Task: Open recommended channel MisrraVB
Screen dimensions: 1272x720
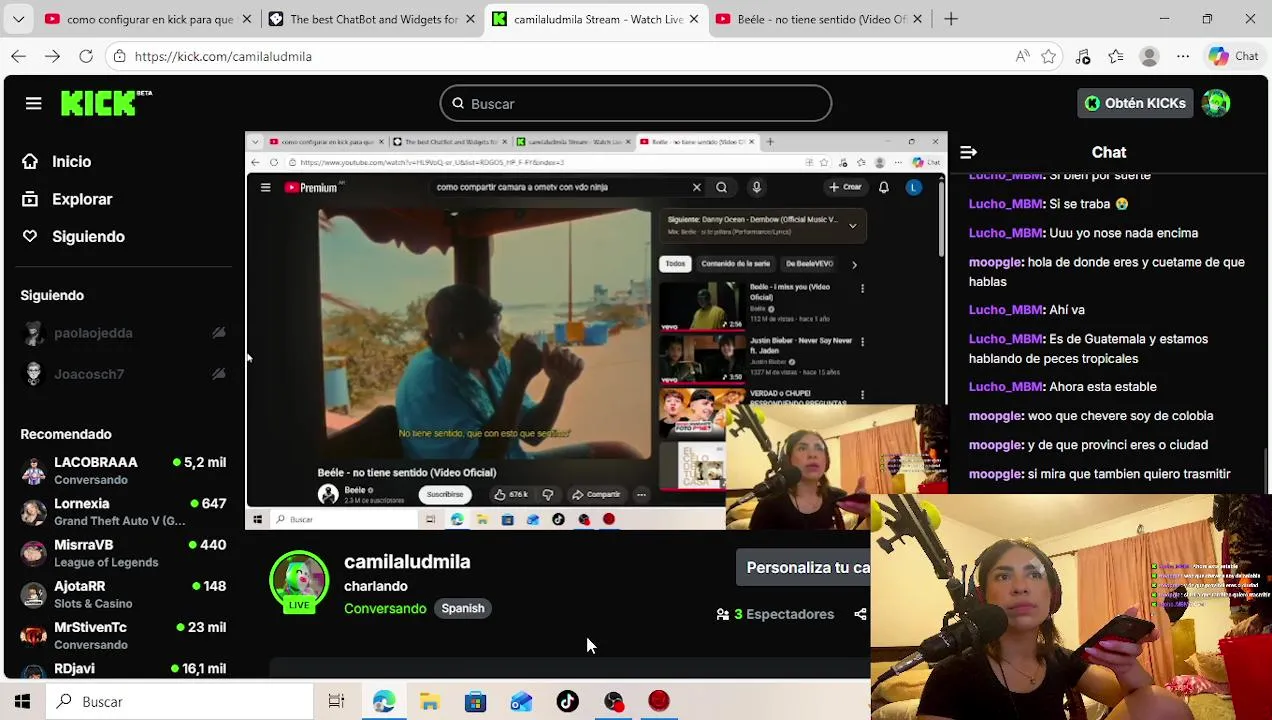Action: [x=124, y=552]
